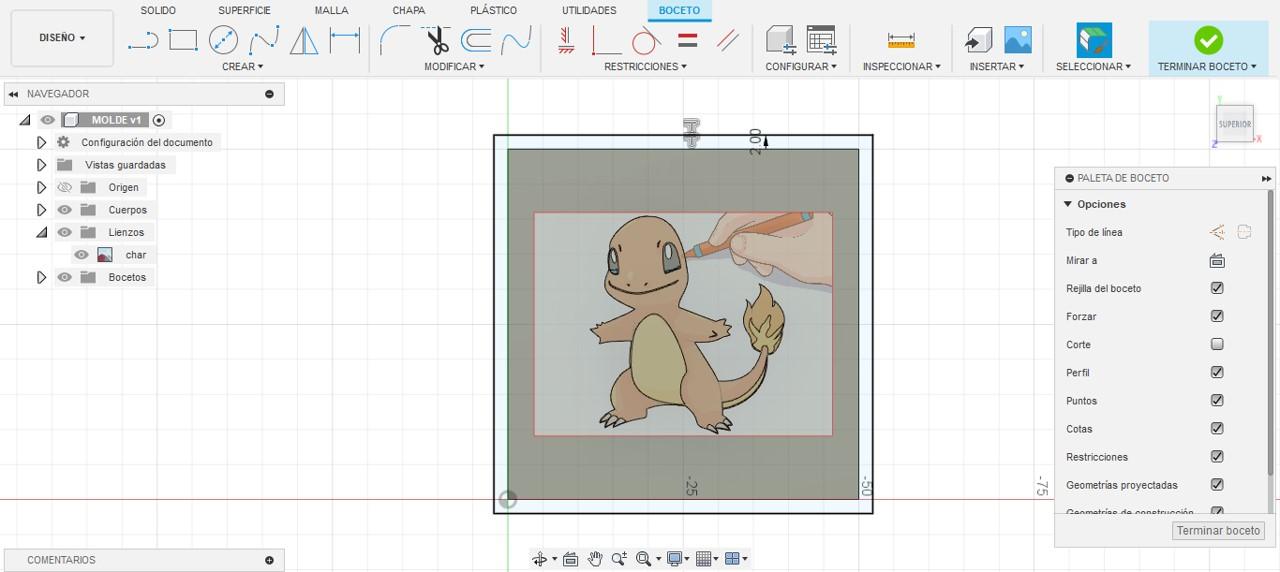Expand the Bocetos folder
Viewport: 1280px width, 572px height.
point(41,277)
